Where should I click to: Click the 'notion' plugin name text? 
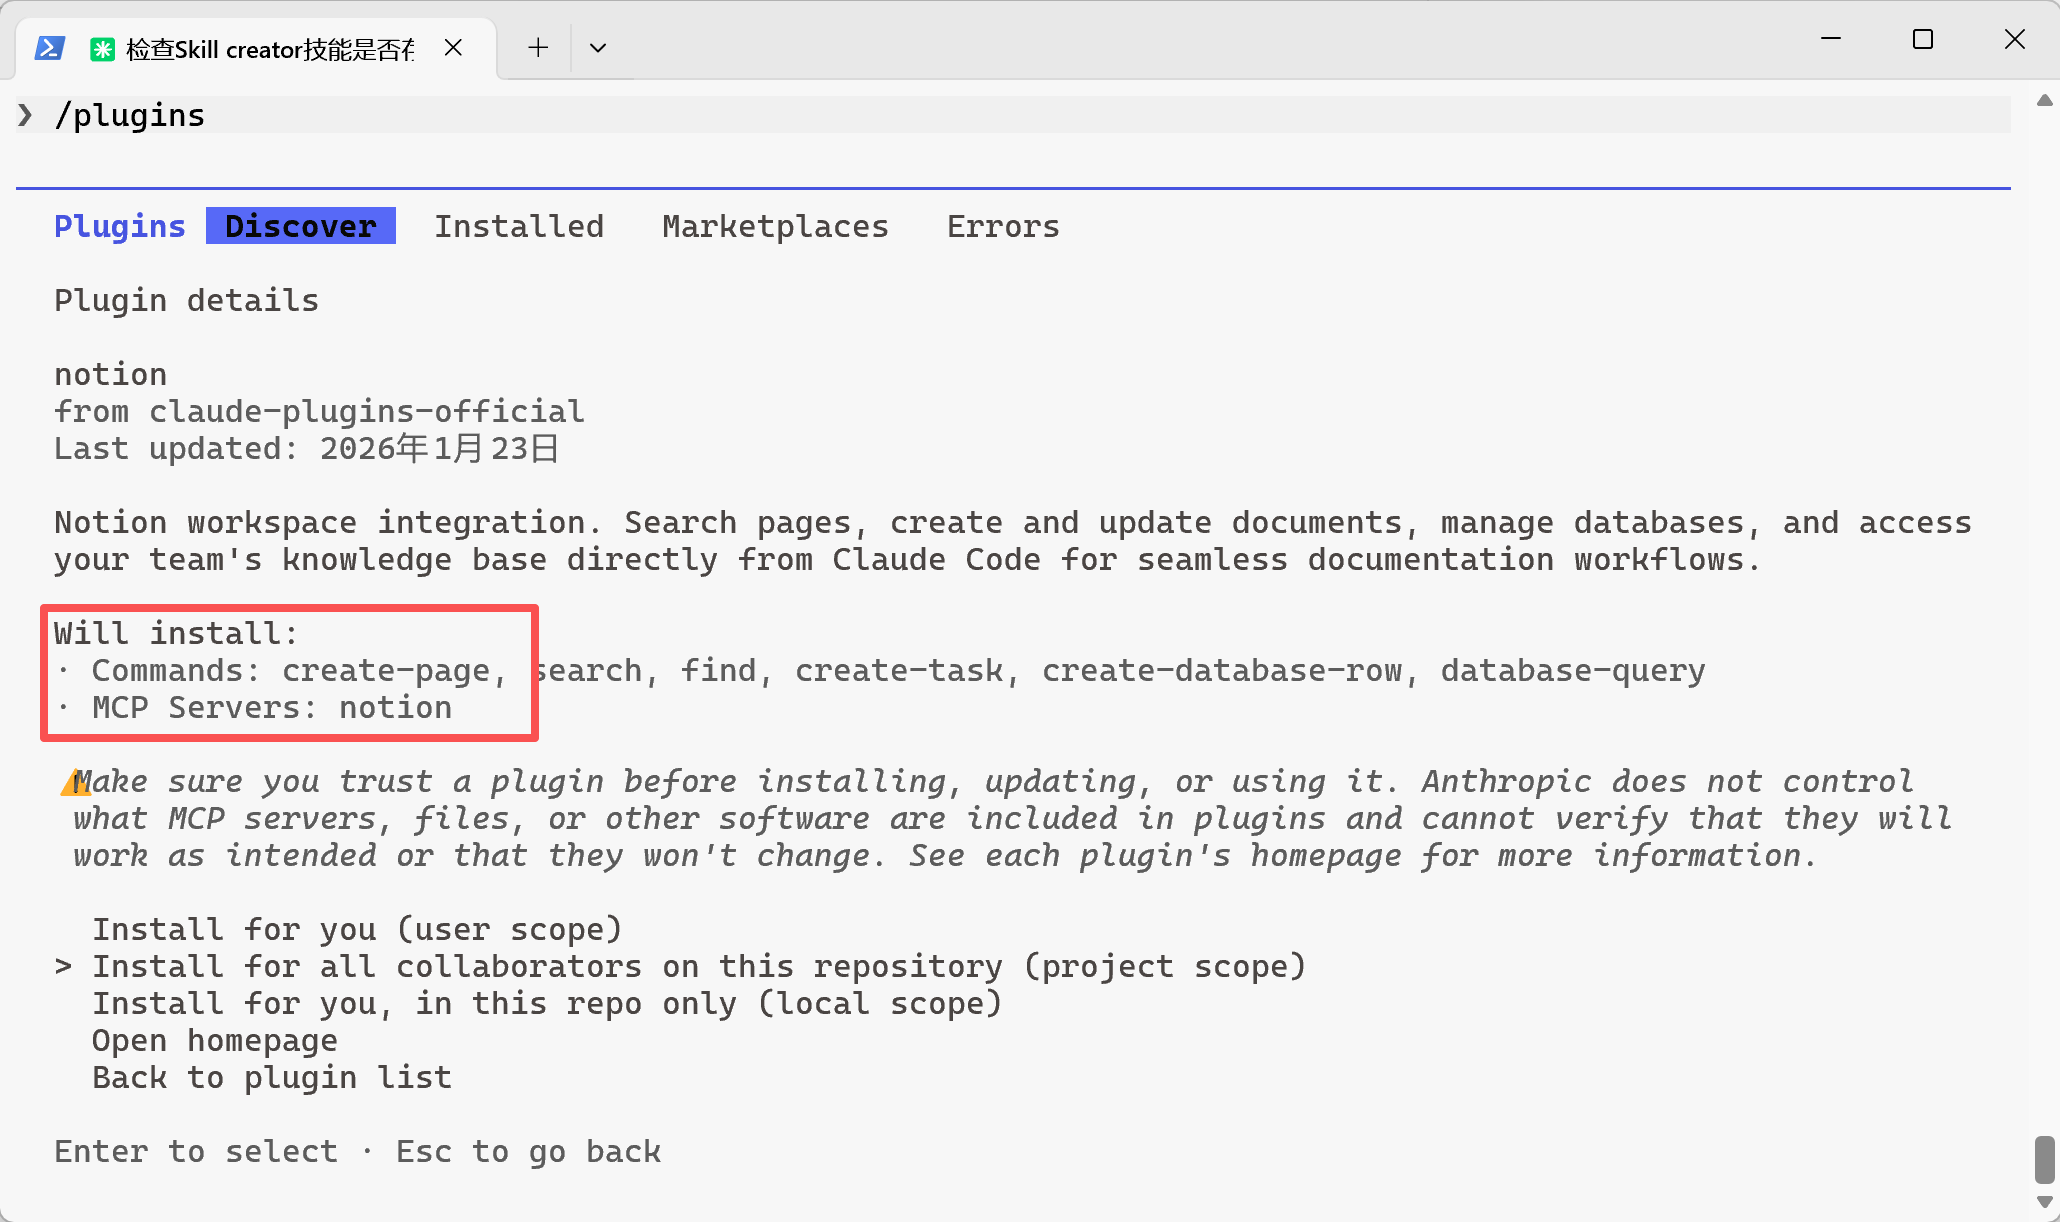[110, 375]
